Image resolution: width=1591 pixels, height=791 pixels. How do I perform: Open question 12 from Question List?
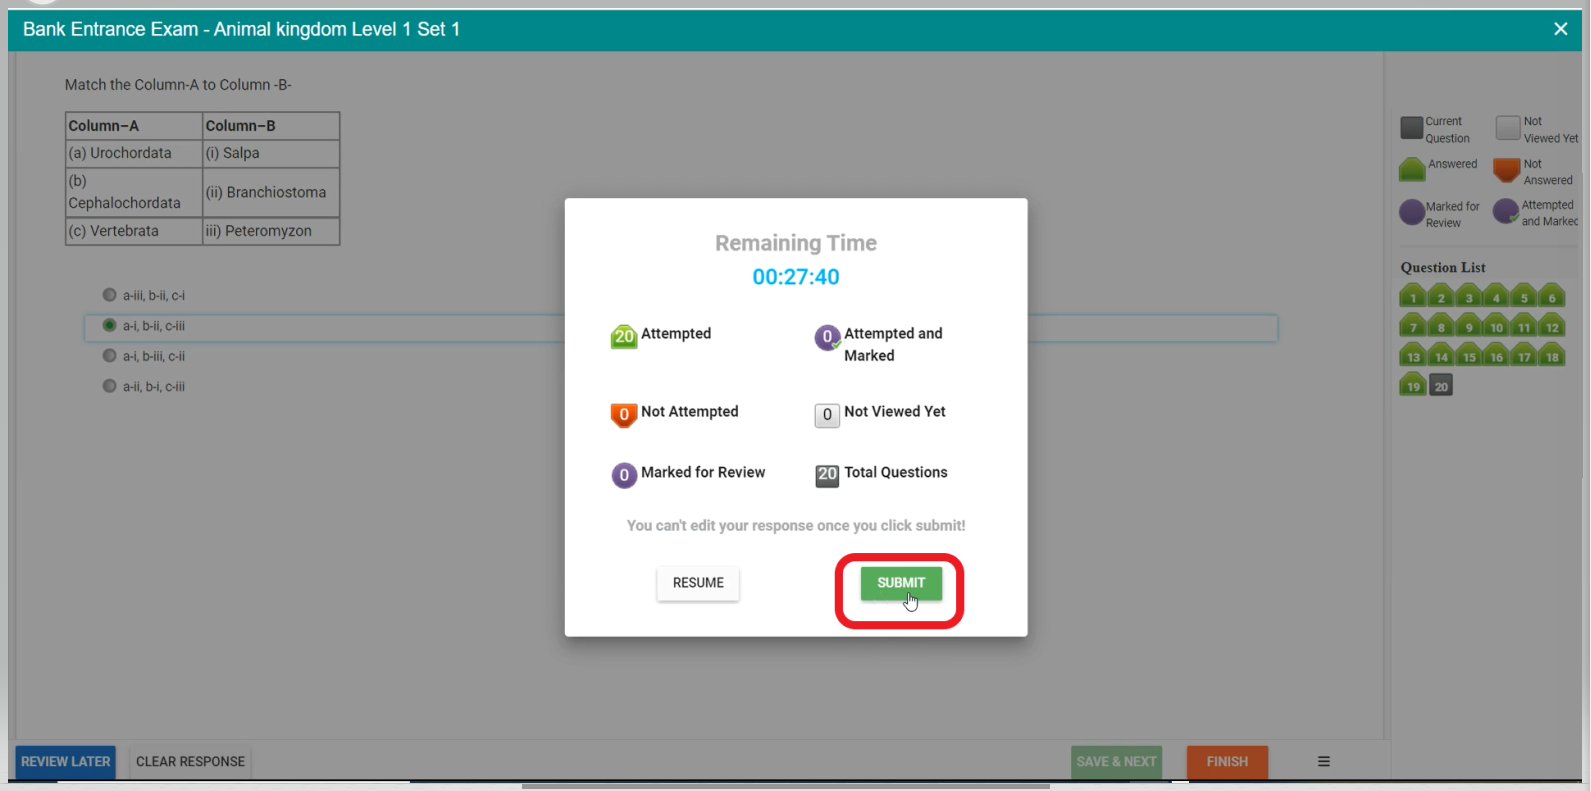click(1552, 327)
